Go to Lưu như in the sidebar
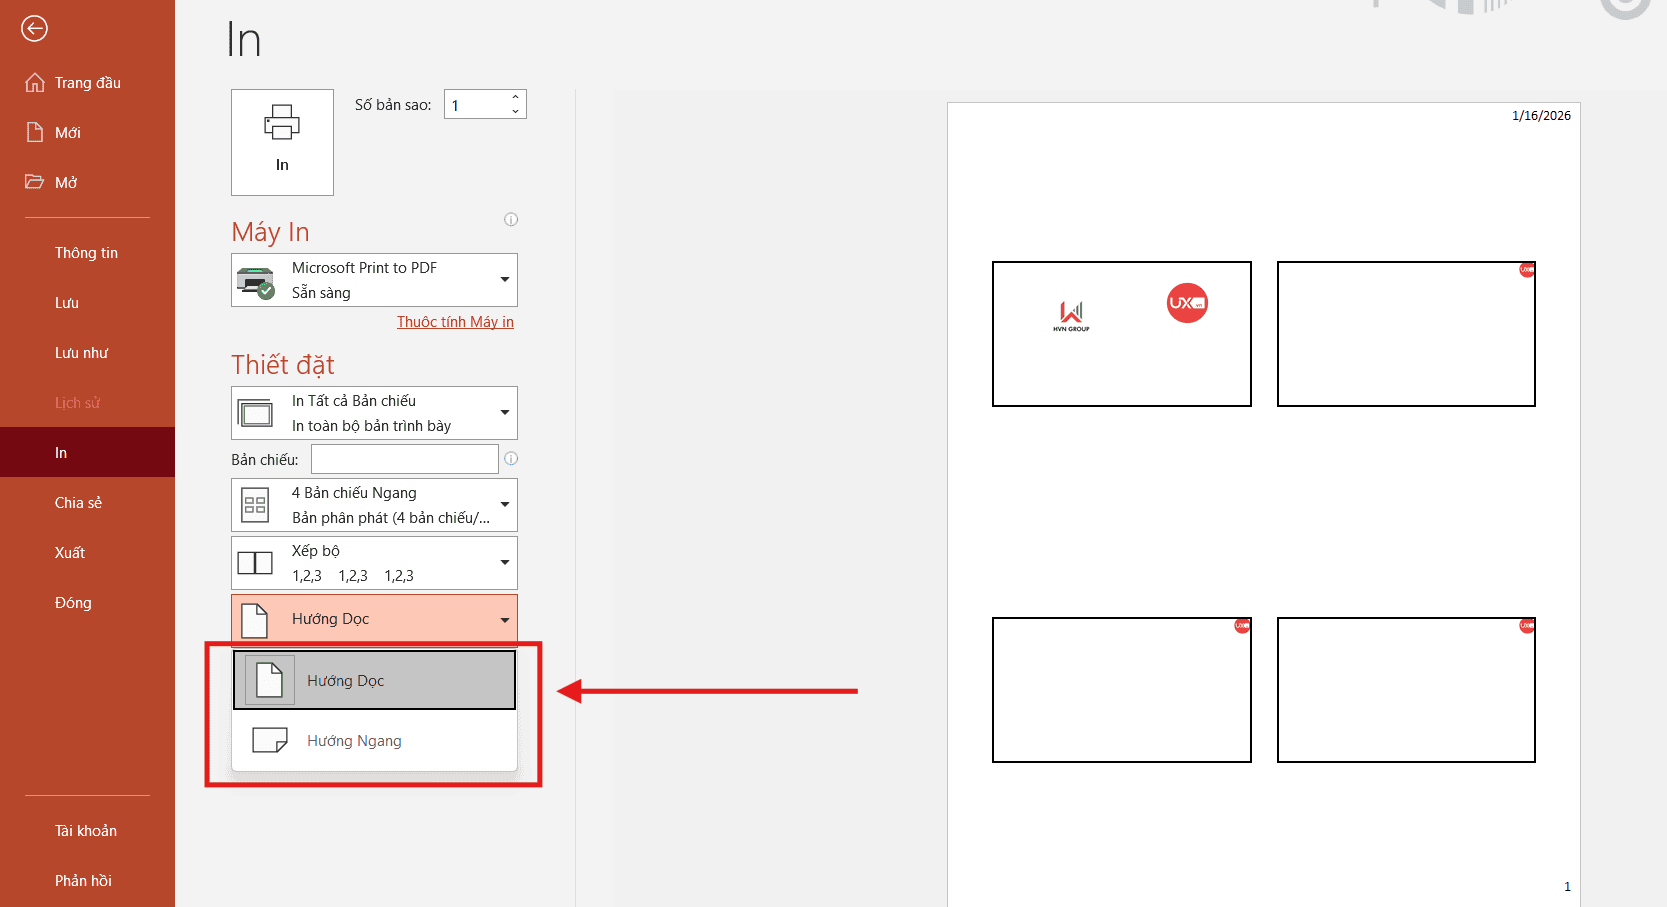This screenshot has width=1667, height=907. pos(81,353)
